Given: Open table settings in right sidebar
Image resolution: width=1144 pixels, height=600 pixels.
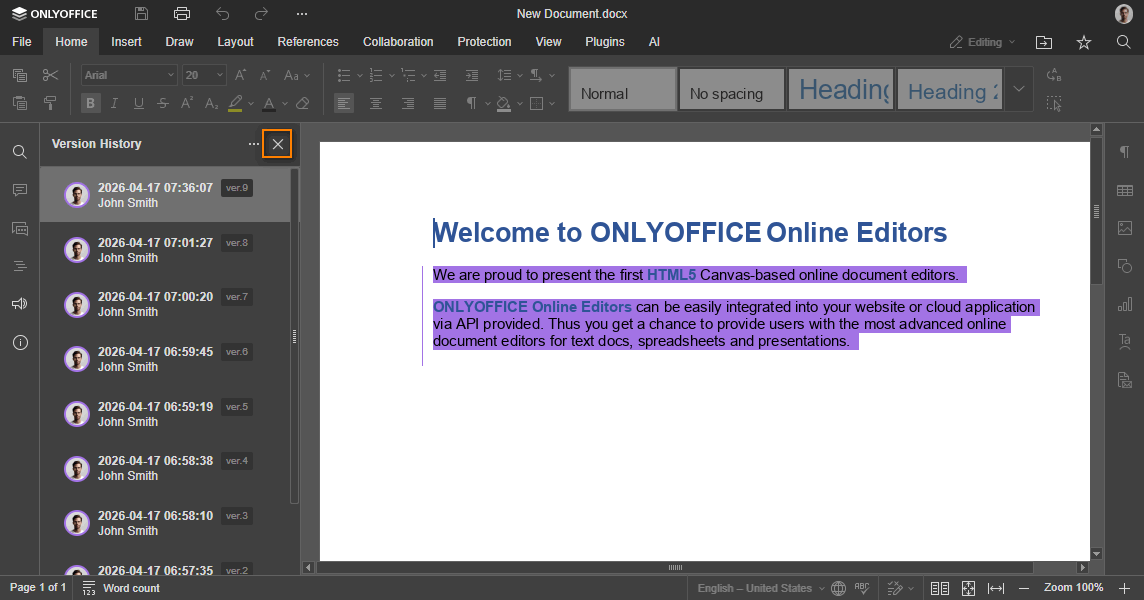Looking at the screenshot, I should [x=1125, y=190].
